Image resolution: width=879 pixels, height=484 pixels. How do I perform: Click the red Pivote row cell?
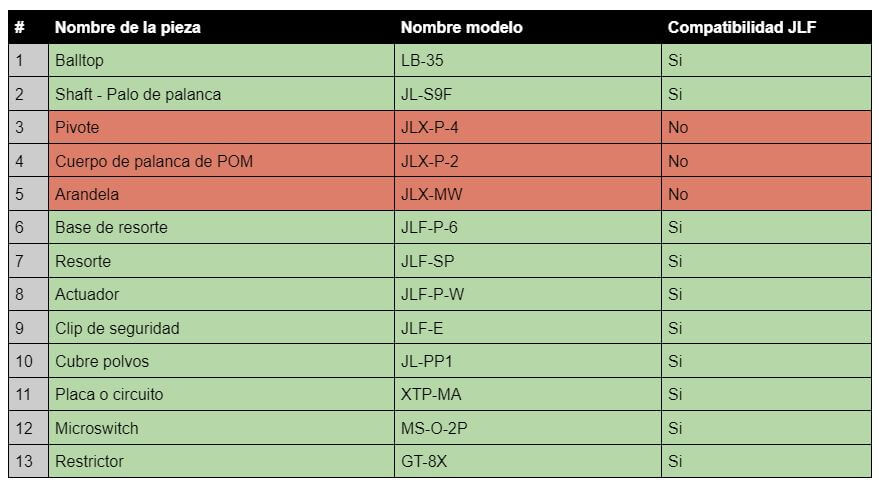(x=78, y=128)
